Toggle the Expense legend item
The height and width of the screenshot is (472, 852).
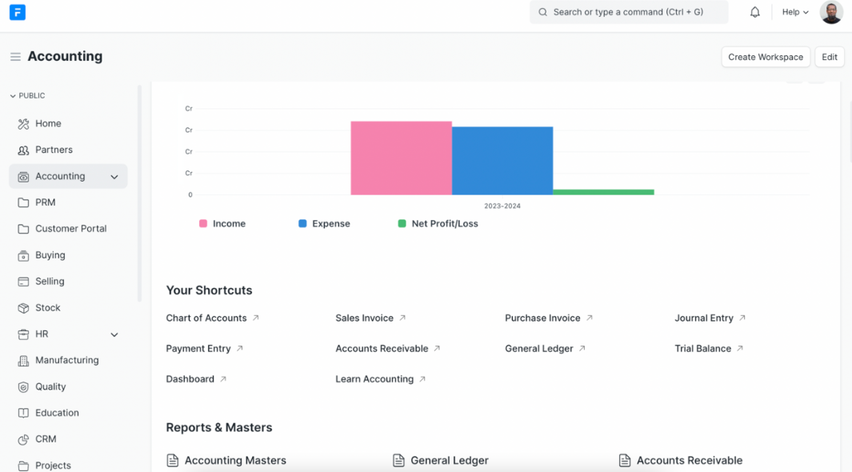[323, 224]
